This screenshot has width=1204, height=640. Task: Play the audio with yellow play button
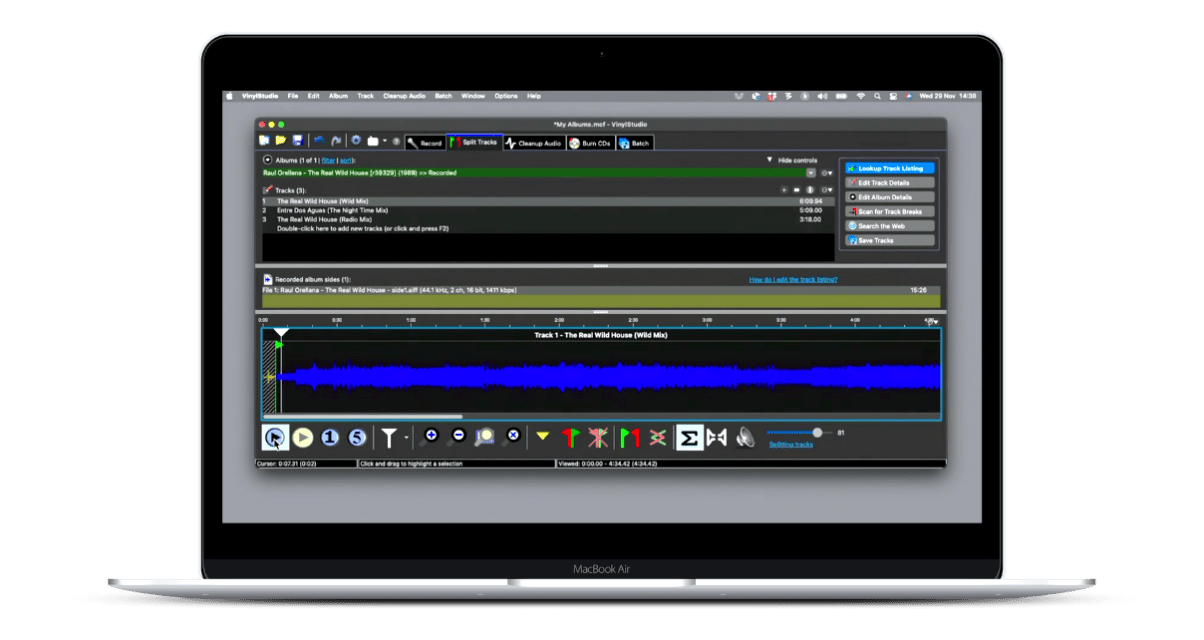302,437
